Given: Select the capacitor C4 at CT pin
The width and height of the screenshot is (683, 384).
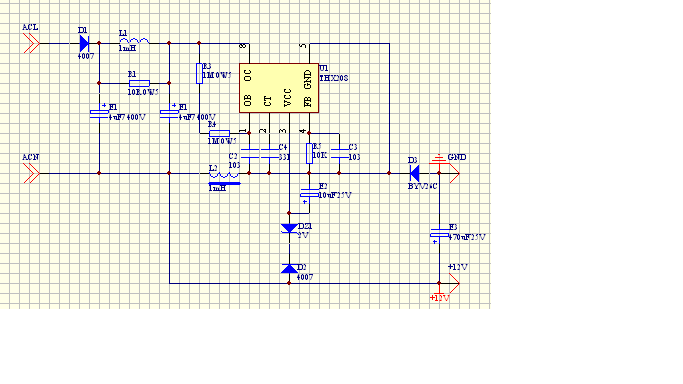Looking at the screenshot, I should [269, 153].
